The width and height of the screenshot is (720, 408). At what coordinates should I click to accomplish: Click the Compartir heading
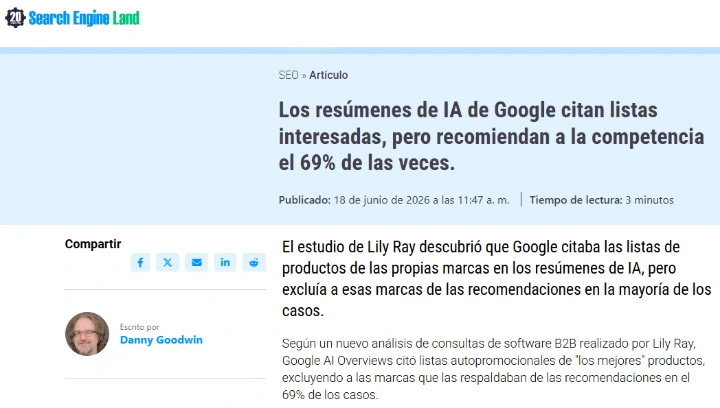93,244
